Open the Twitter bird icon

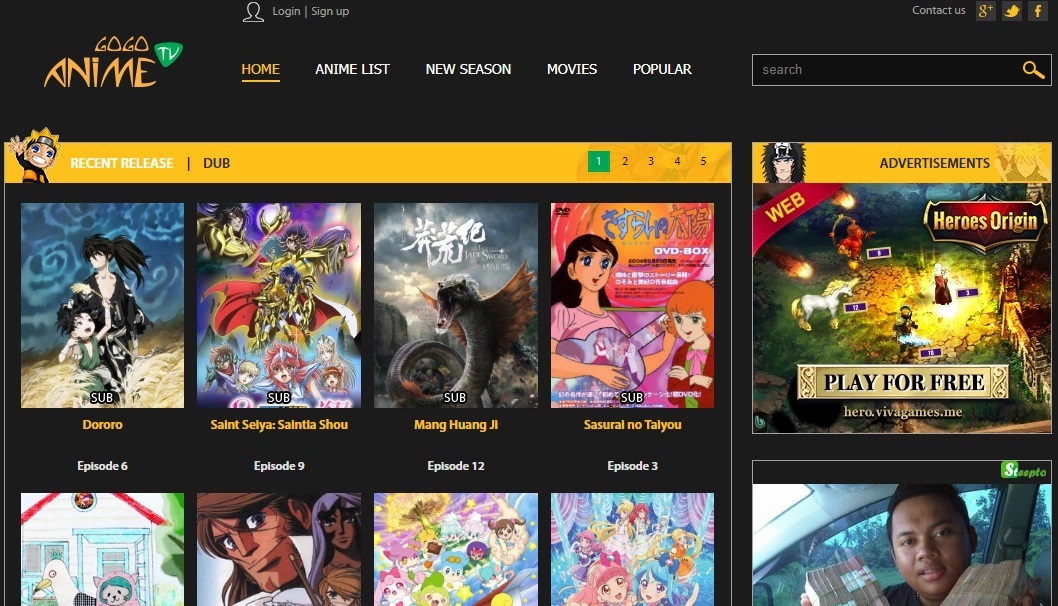click(1011, 11)
